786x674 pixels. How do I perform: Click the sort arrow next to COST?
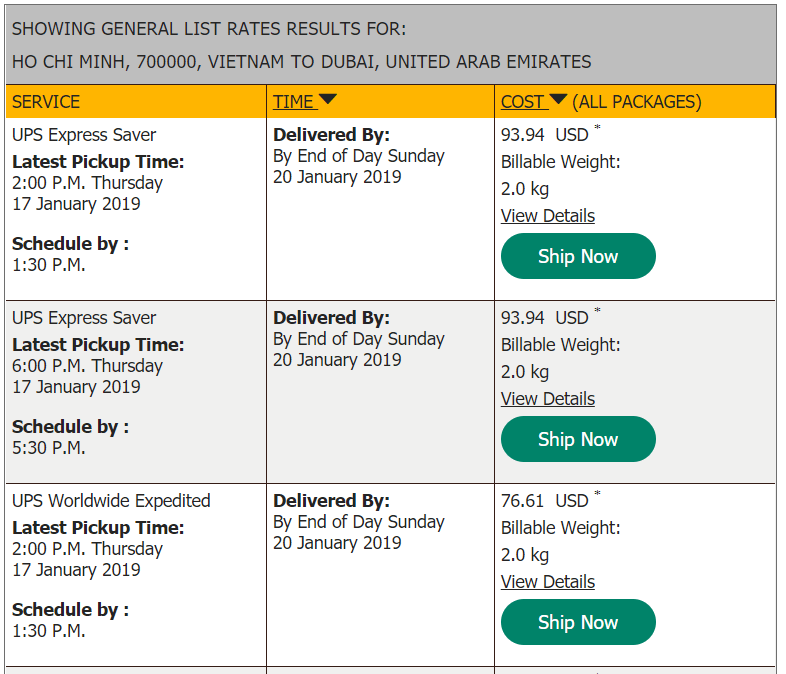tap(558, 99)
